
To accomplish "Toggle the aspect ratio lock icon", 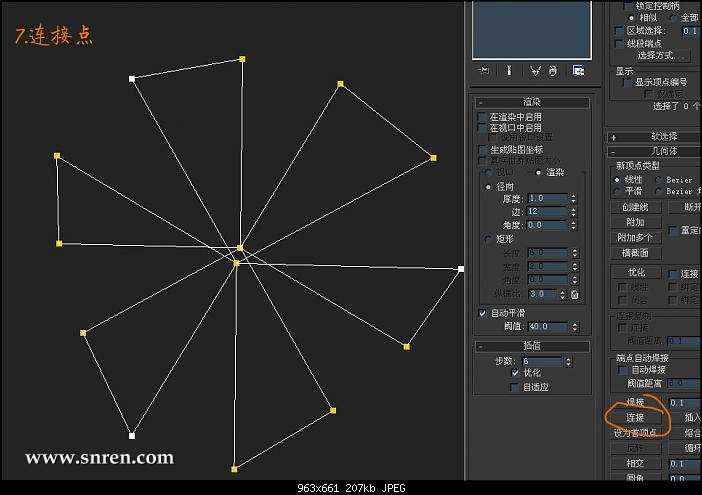I will coord(575,294).
